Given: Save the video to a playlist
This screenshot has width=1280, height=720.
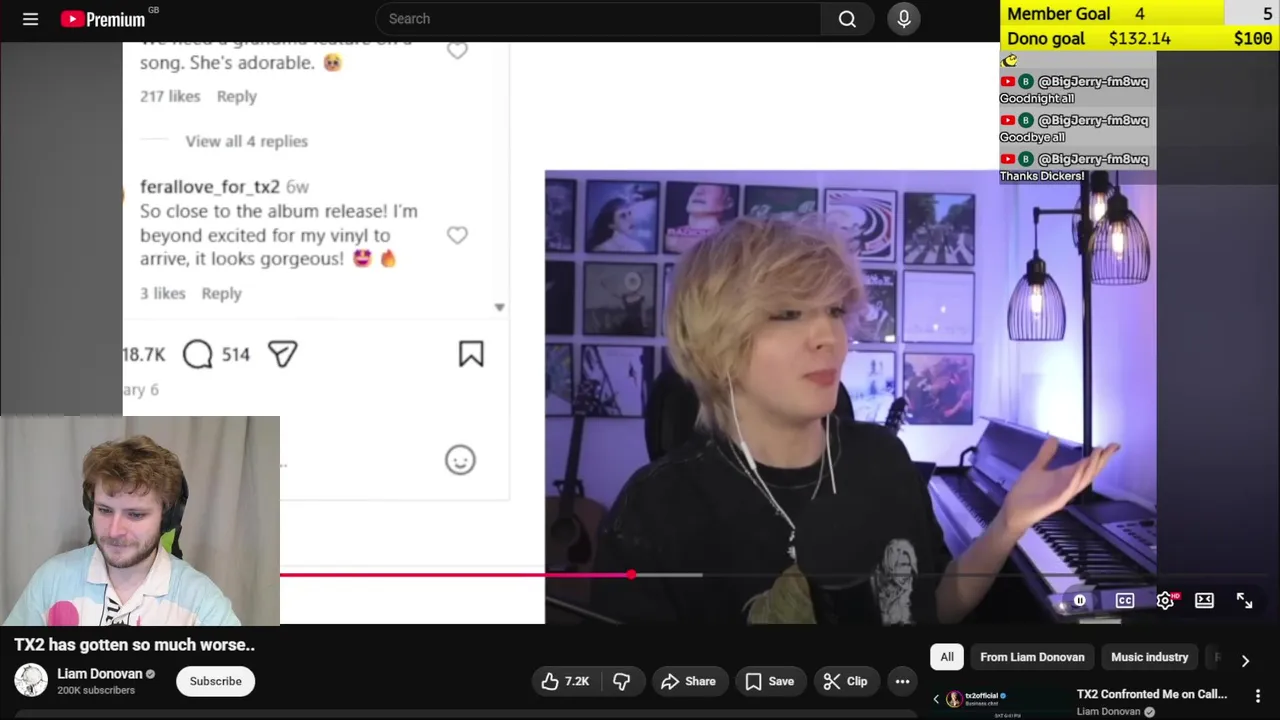Looking at the screenshot, I should (768, 681).
